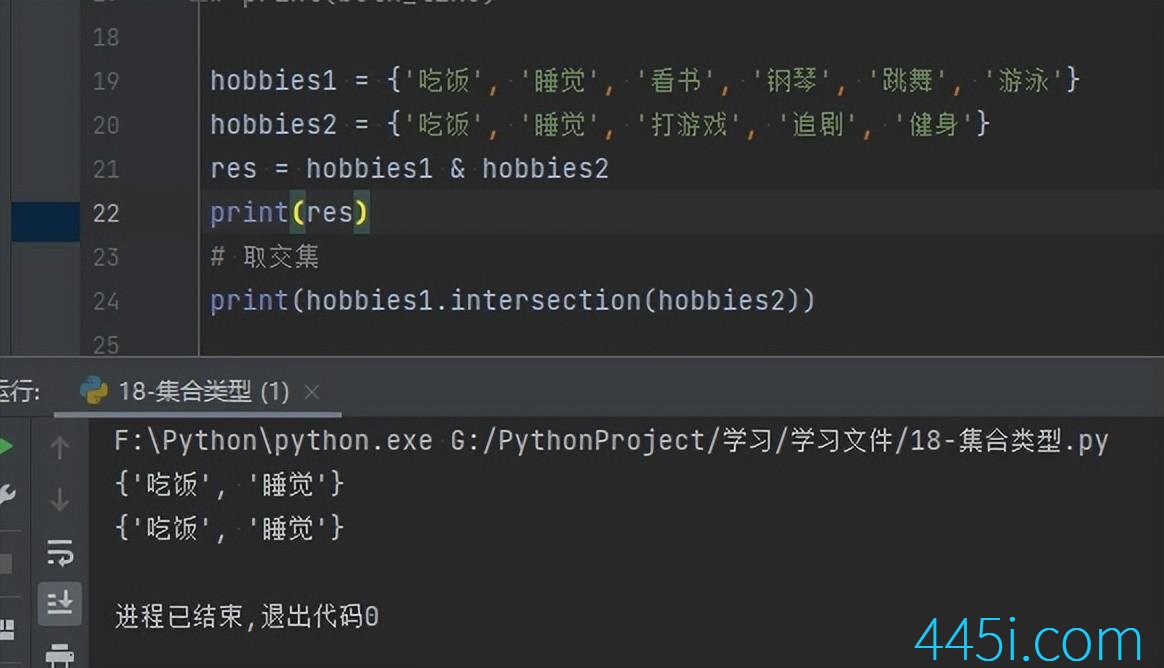Click the print icon in run toolbar

point(59,654)
